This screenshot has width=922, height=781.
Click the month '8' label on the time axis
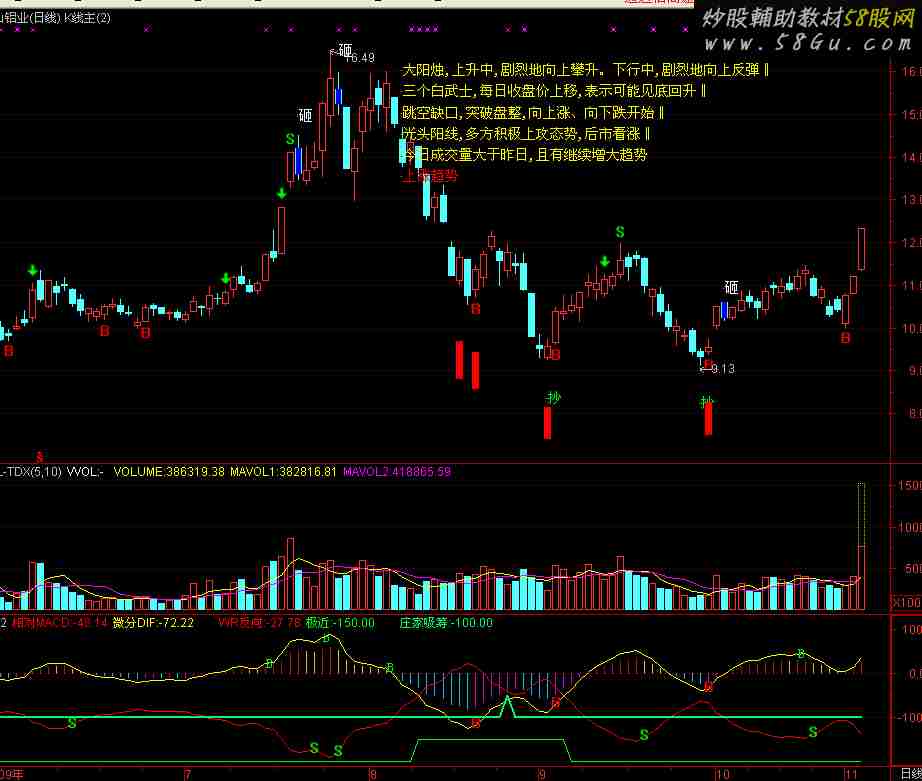(x=373, y=775)
